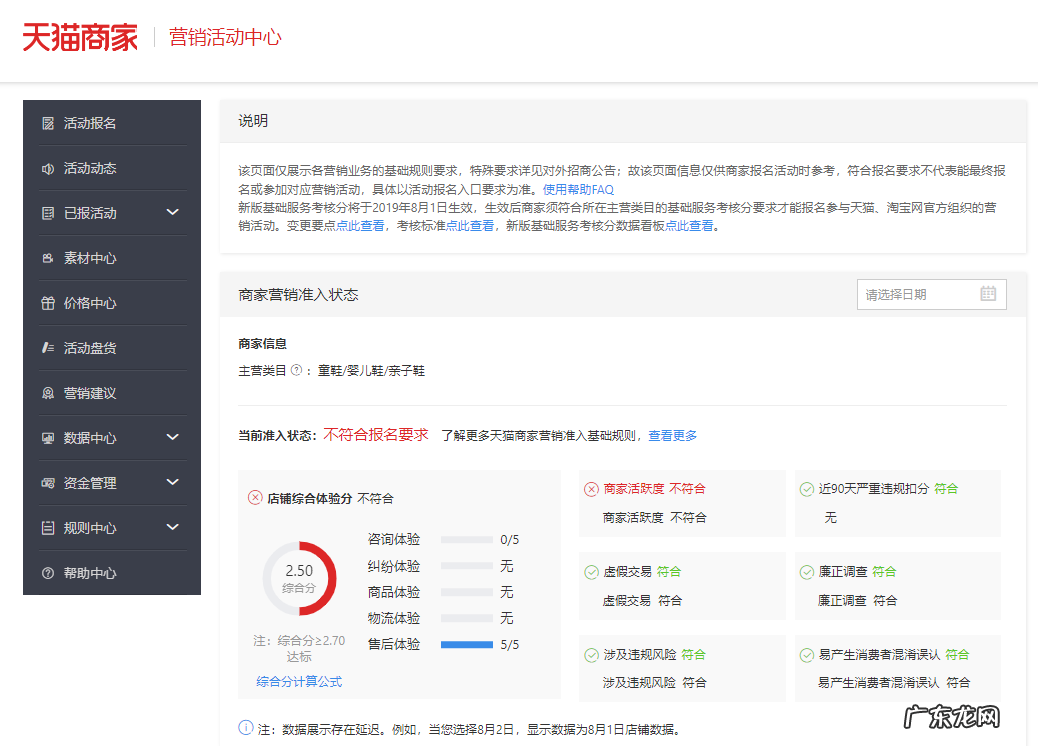Image resolution: width=1038 pixels, height=746 pixels.
Task: Click the green check icon beside 虚假交易
Action: click(x=590, y=572)
